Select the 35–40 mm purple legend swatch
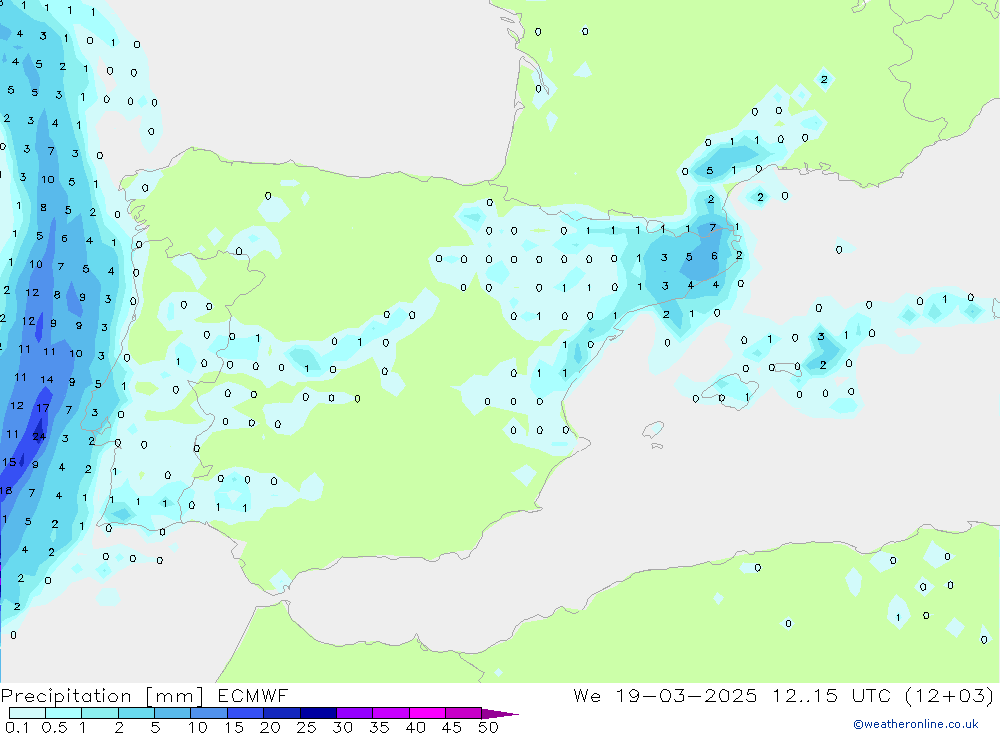 (391, 713)
